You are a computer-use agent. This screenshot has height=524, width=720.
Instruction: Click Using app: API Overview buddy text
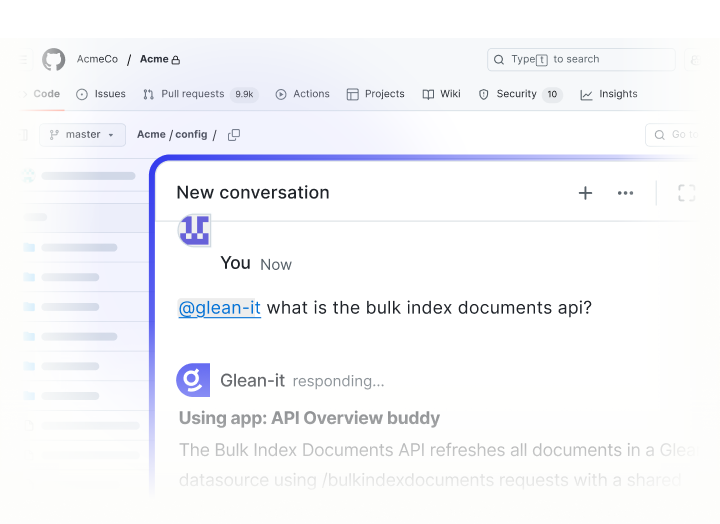click(309, 418)
